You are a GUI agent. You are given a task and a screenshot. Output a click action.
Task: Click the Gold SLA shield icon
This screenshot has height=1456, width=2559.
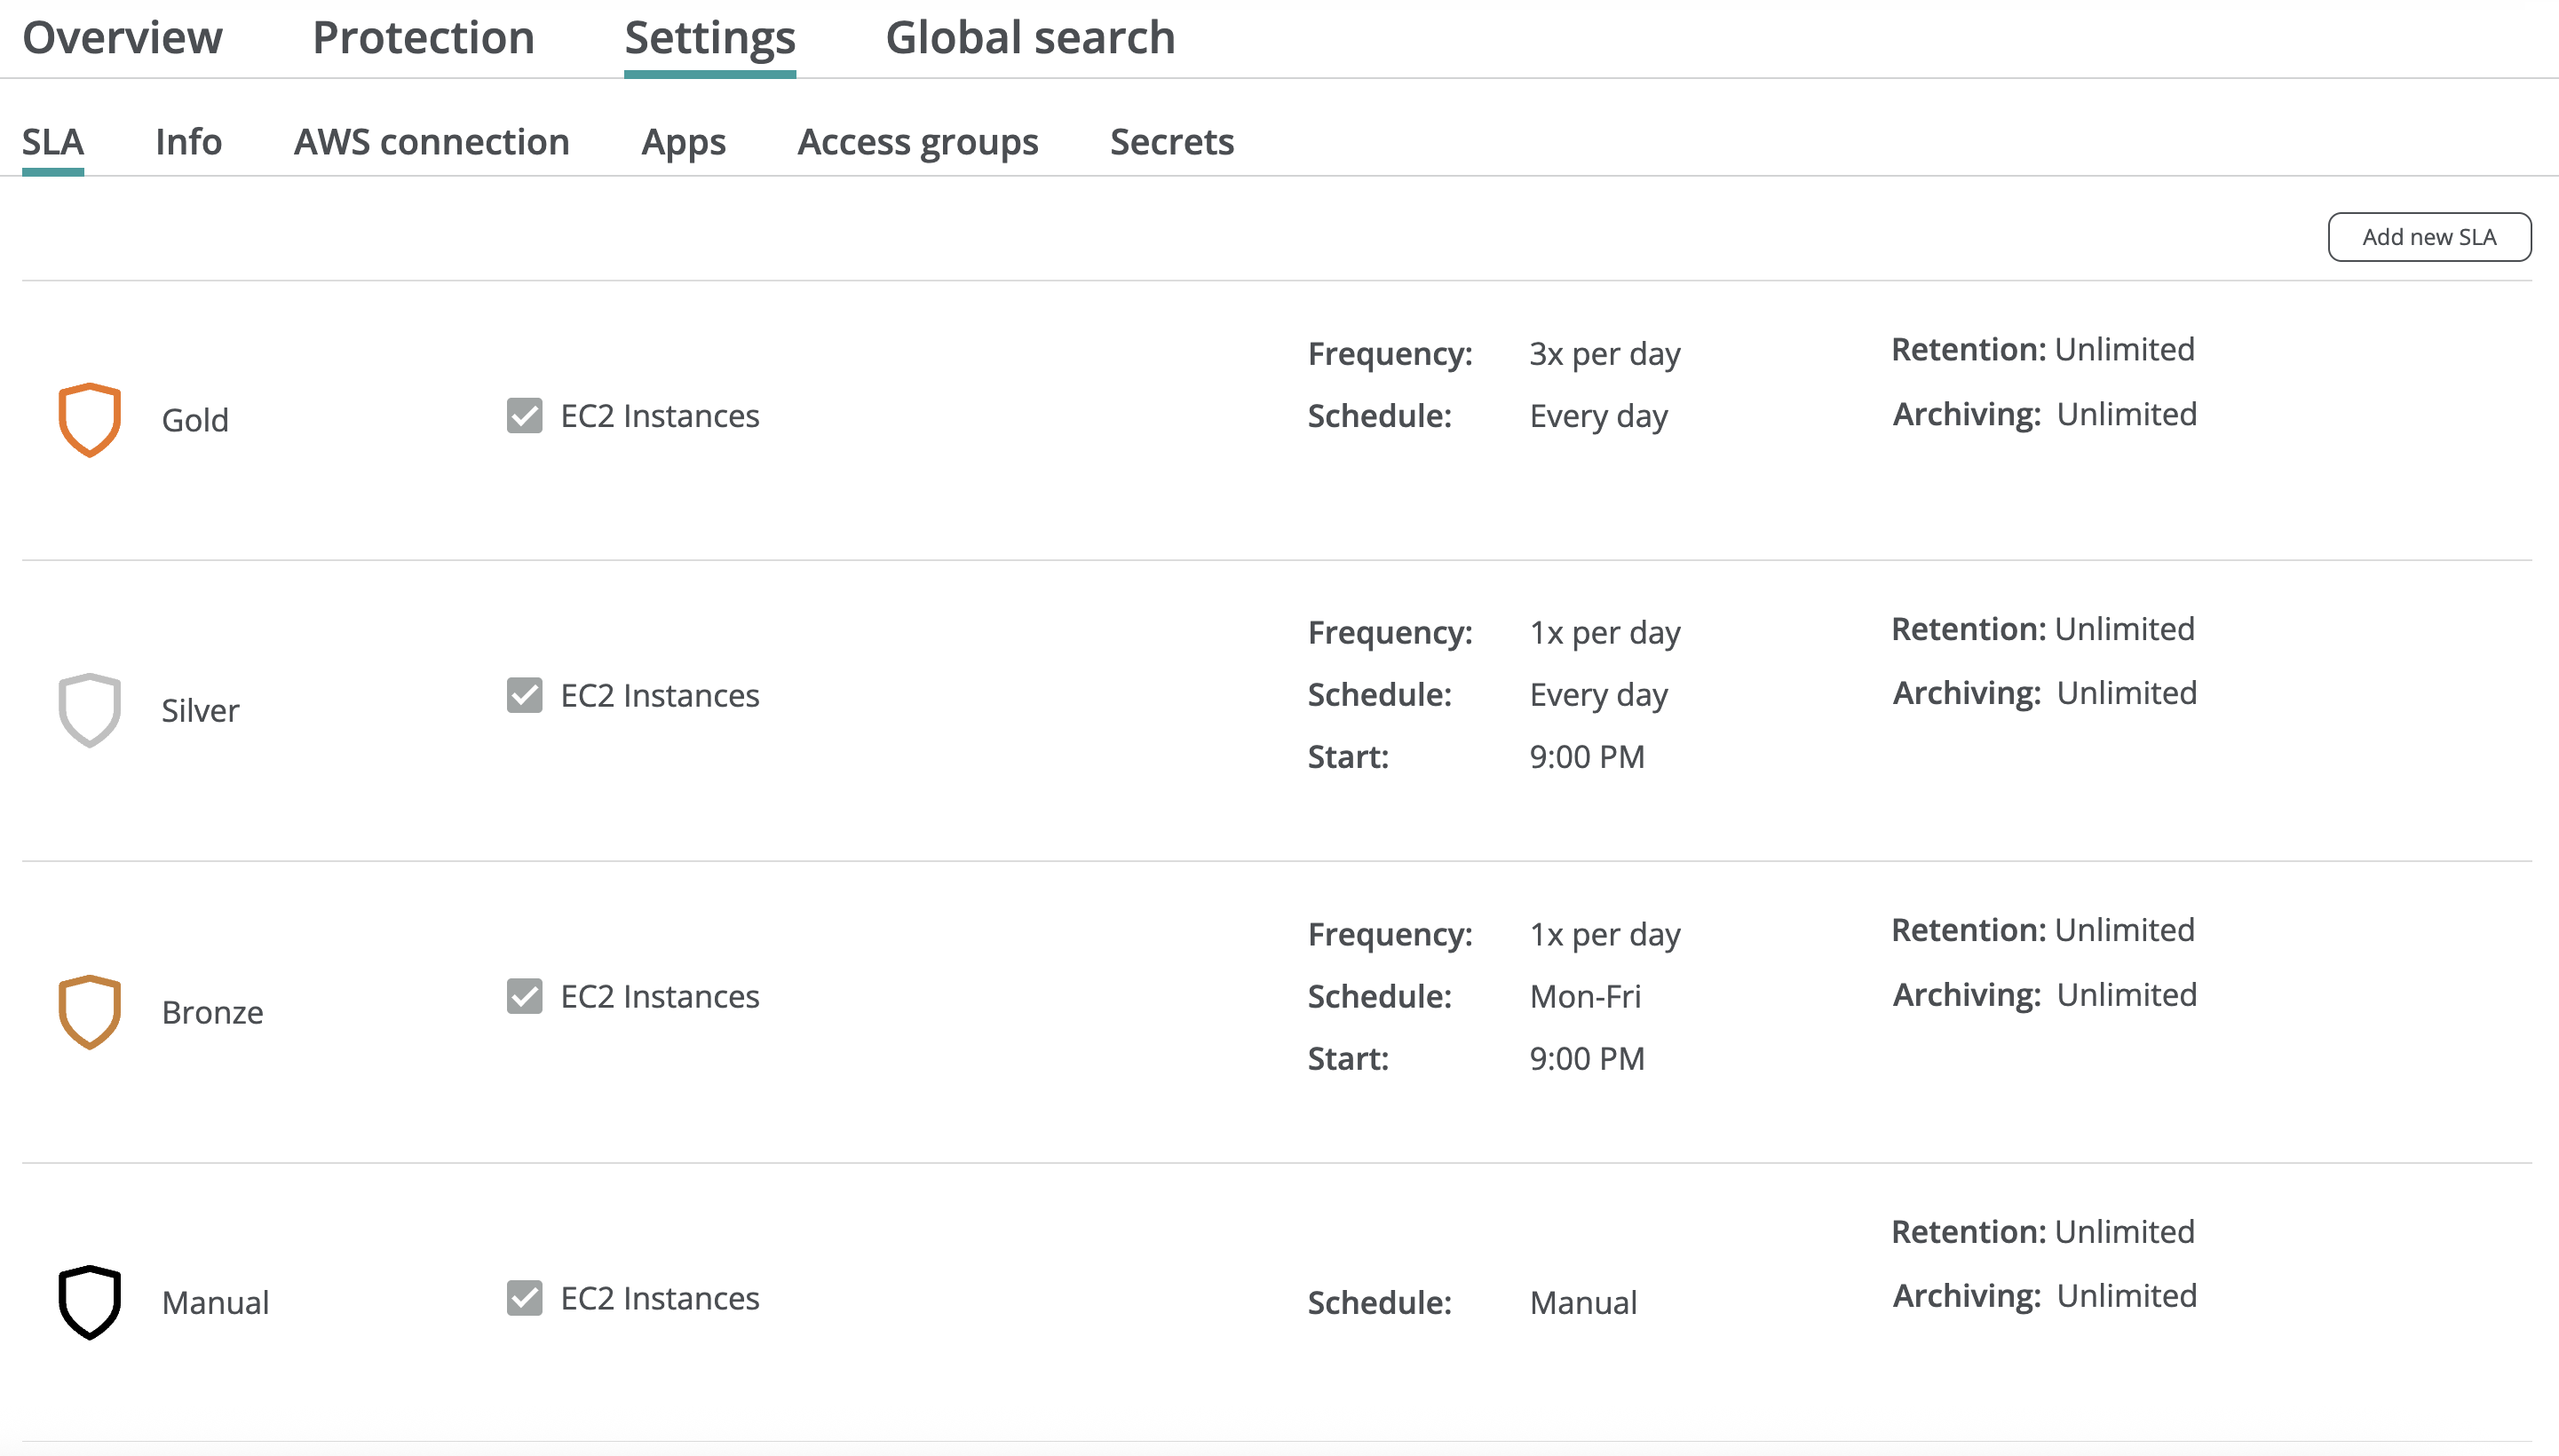pyautogui.click(x=89, y=419)
